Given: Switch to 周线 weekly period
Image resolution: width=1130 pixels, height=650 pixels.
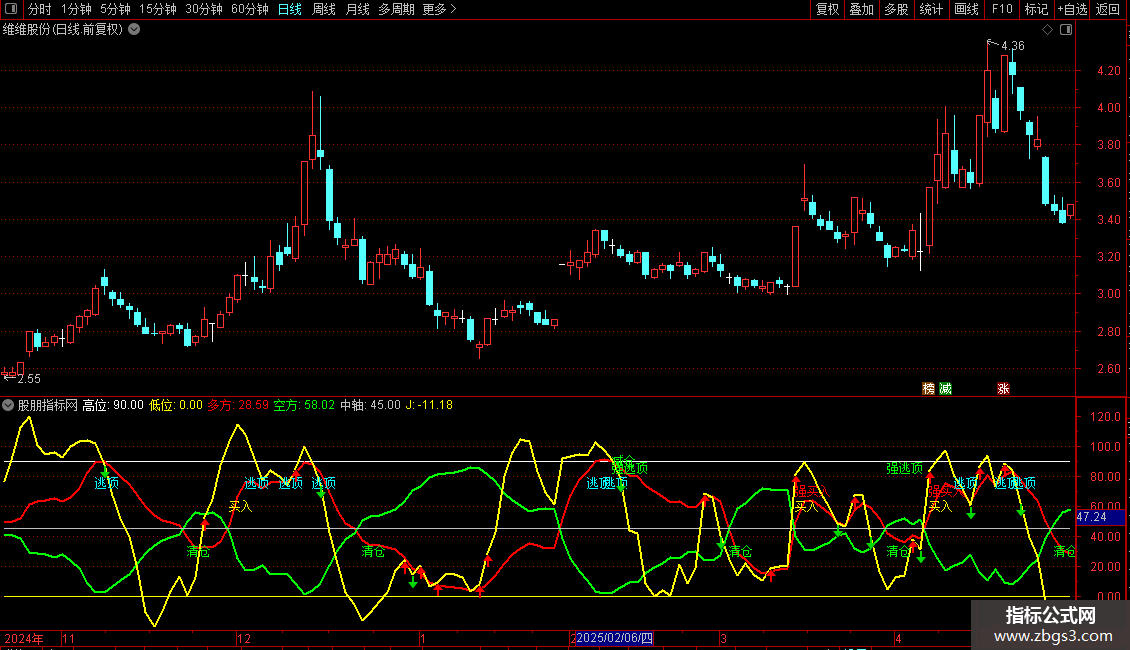Looking at the screenshot, I should [x=324, y=10].
